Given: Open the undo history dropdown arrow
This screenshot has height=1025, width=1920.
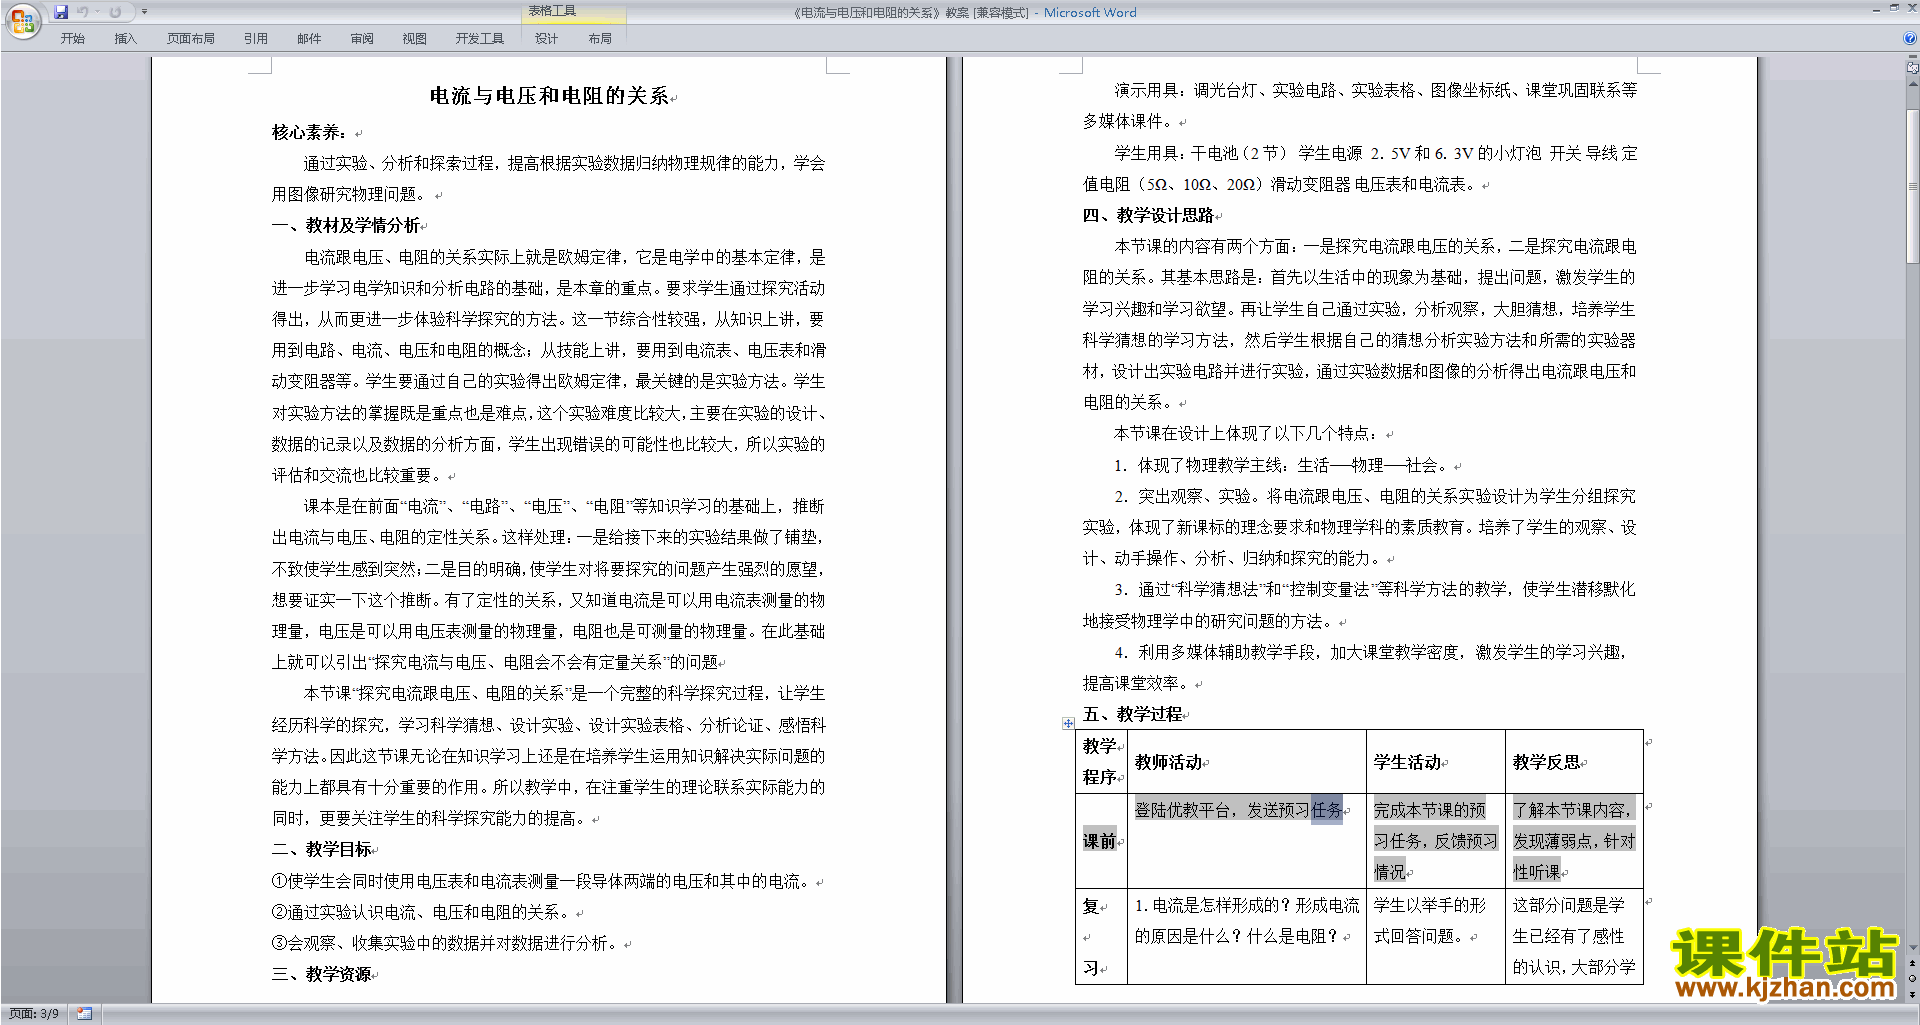Looking at the screenshot, I should coord(97,12).
